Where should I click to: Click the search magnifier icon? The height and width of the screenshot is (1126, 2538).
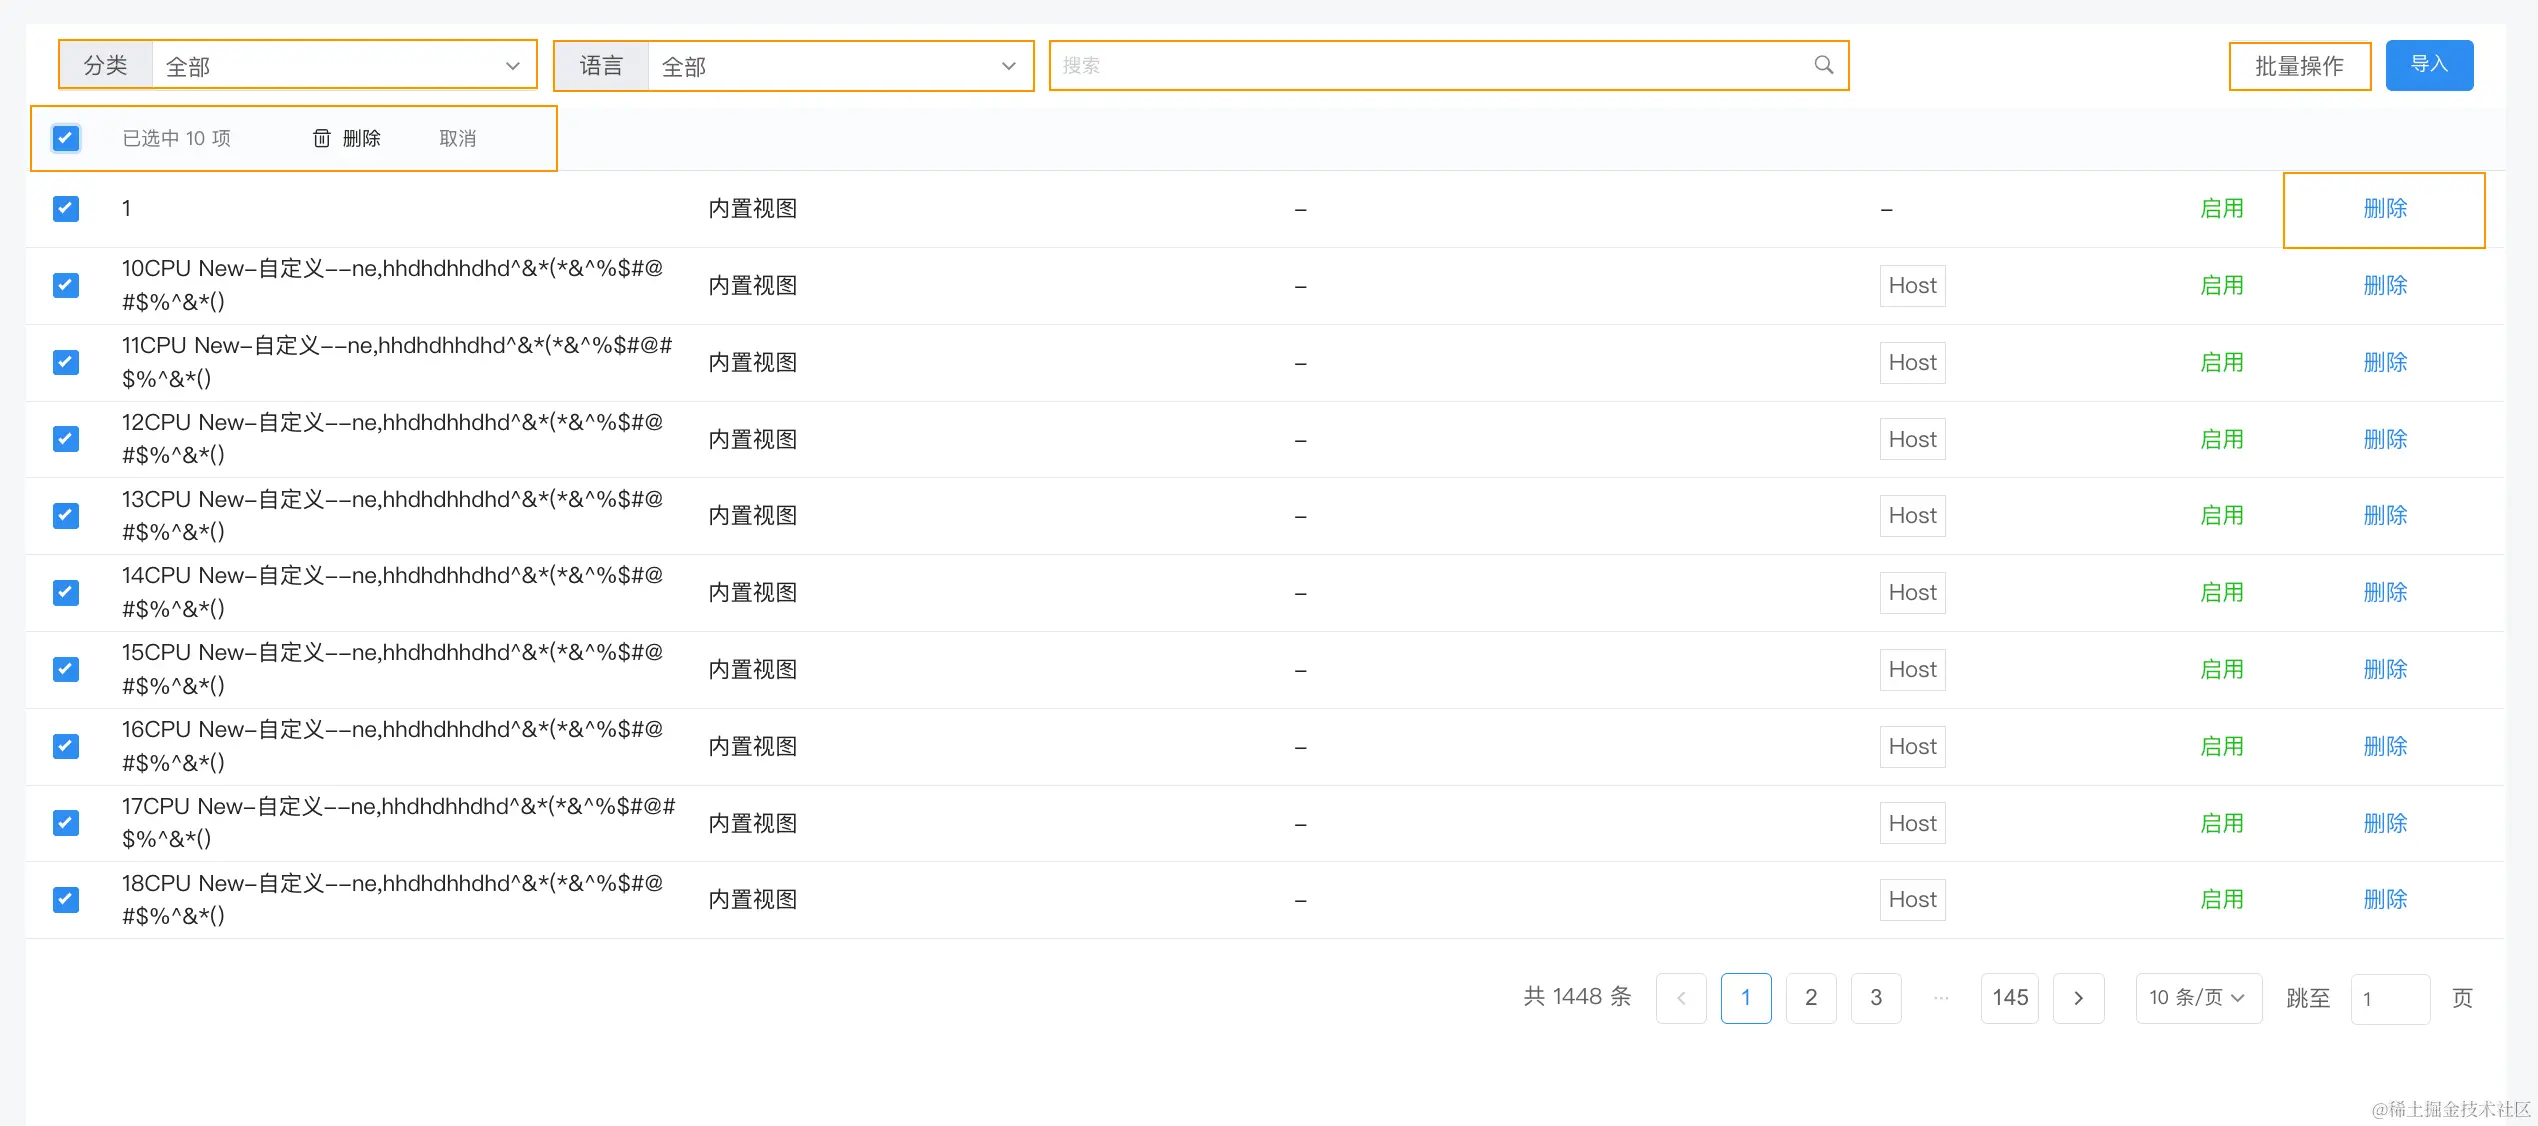1823,65
